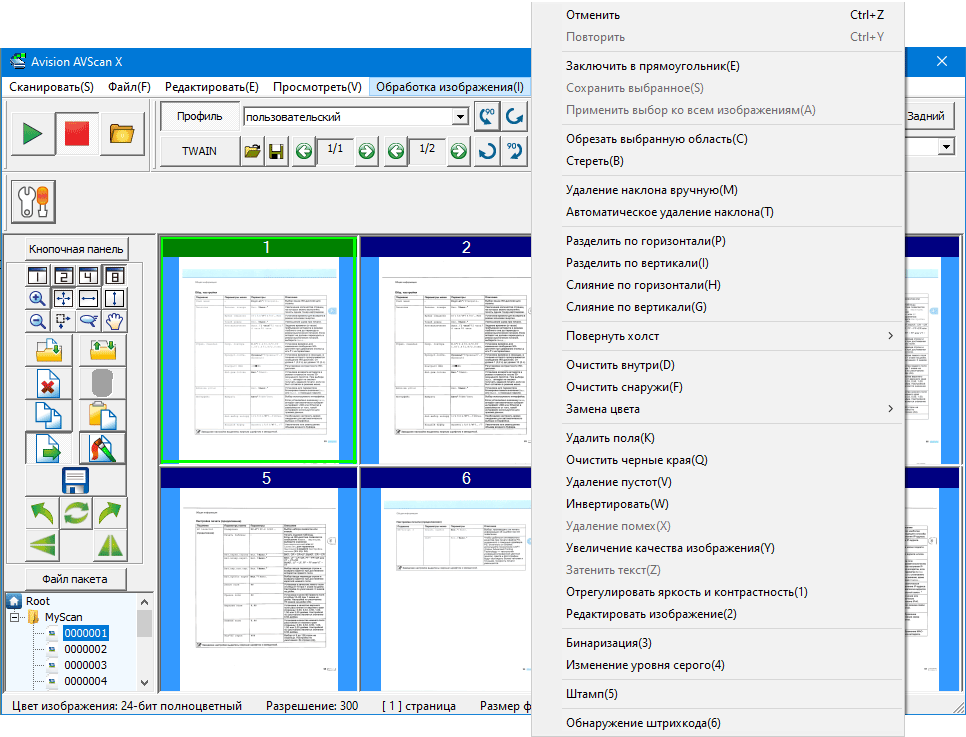This screenshot has width=966, height=737.
Task: Start scanning with the green play icon
Action: point(32,133)
